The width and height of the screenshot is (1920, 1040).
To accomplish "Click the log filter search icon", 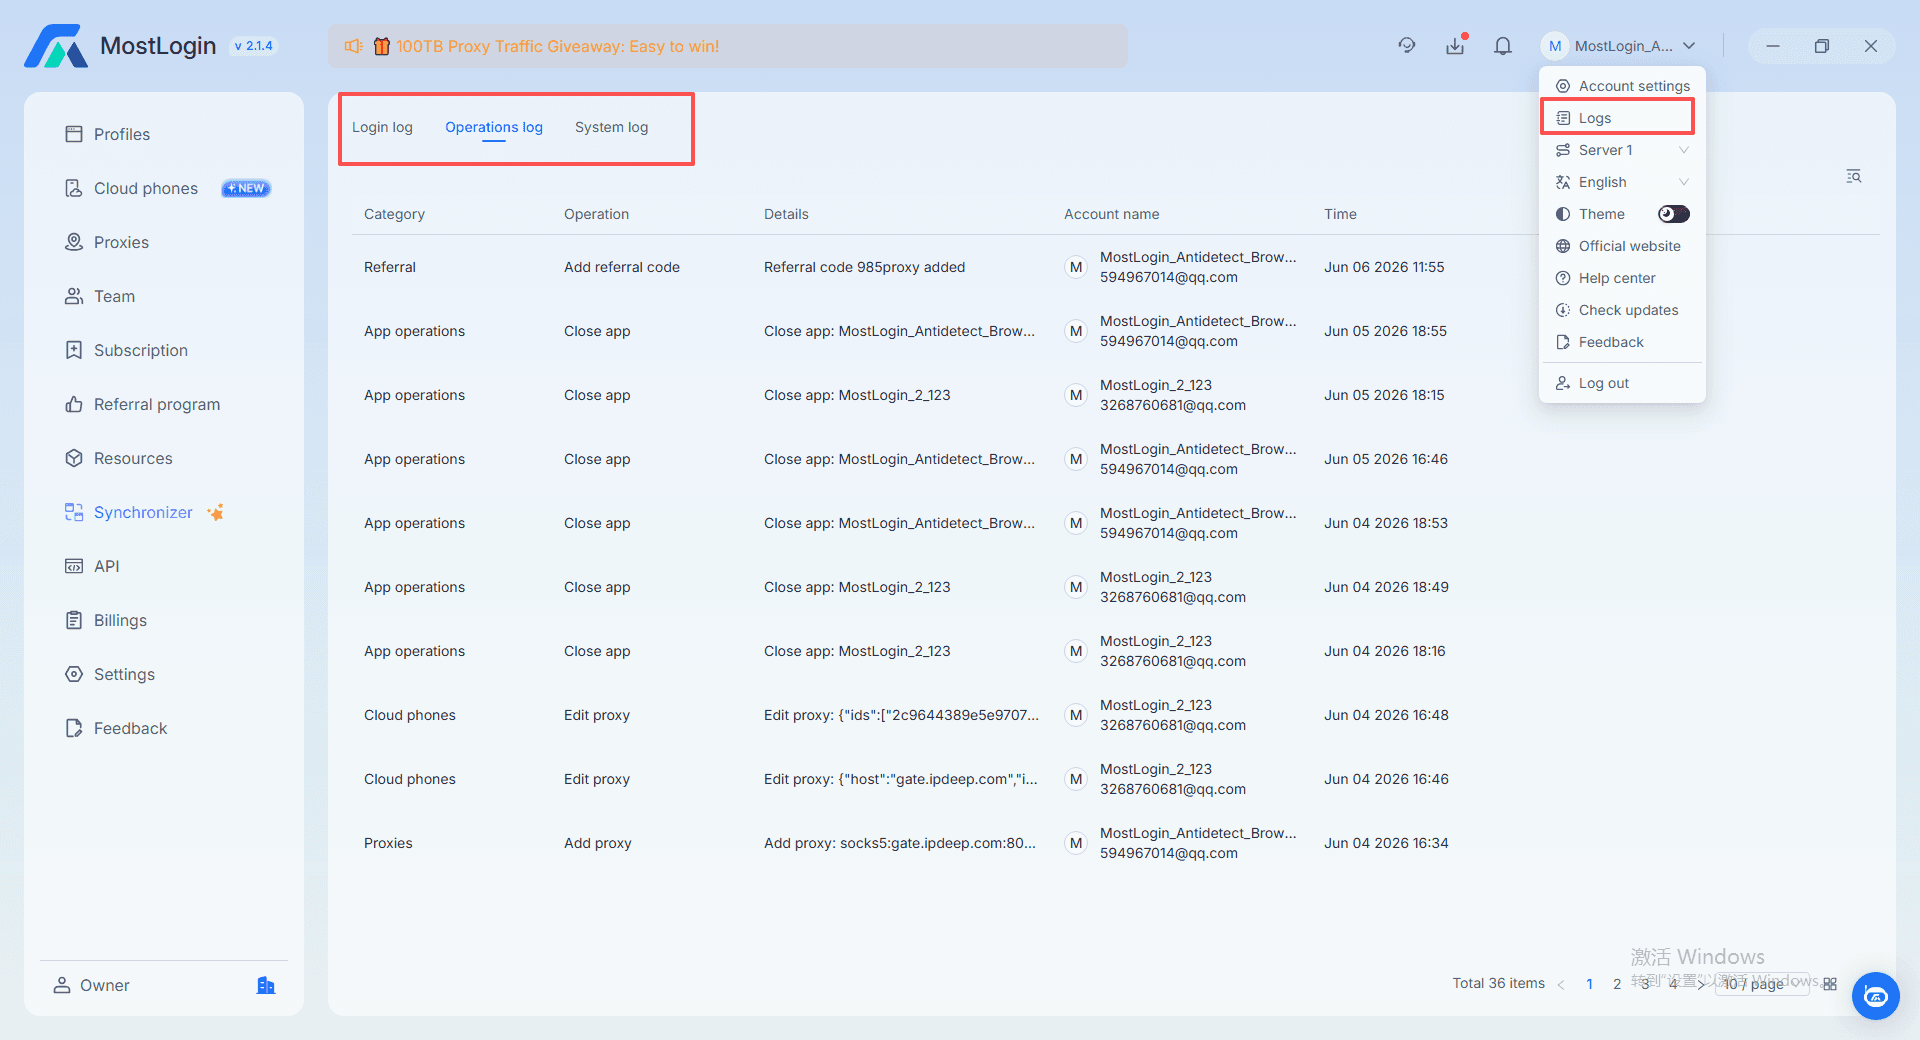I will [1854, 176].
